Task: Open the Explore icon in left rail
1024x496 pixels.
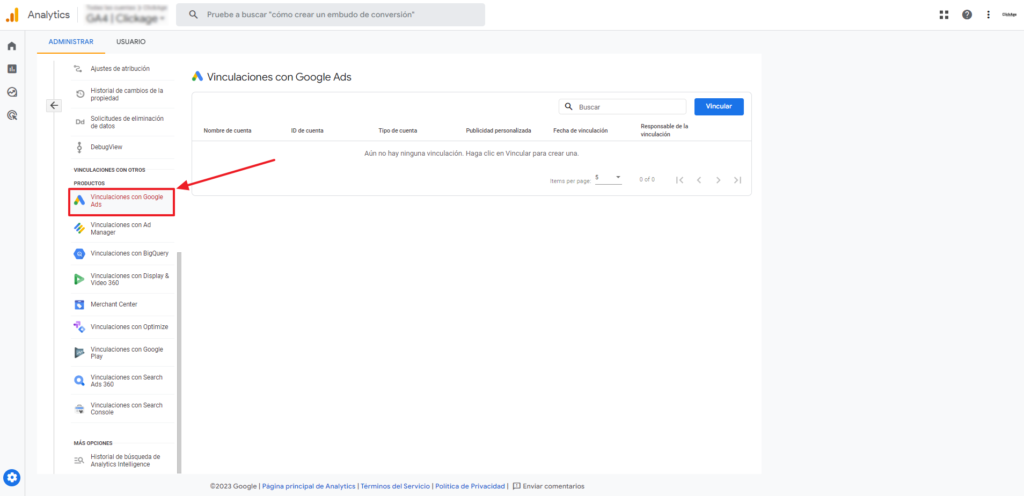Action: click(x=11, y=92)
